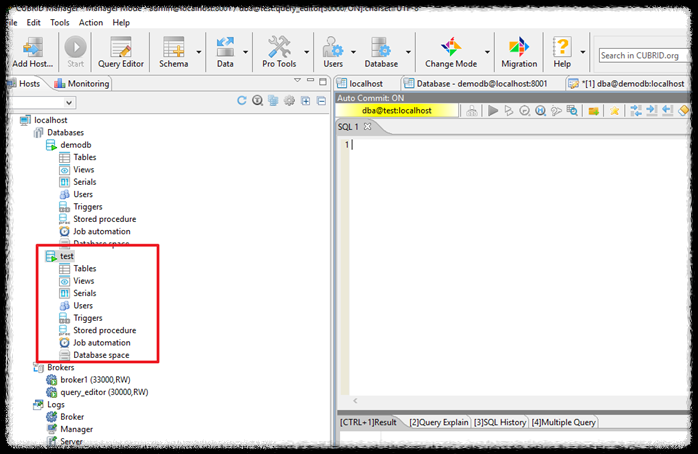Expand all nodes in Hosts panel
This screenshot has height=454, width=698.
tap(305, 101)
